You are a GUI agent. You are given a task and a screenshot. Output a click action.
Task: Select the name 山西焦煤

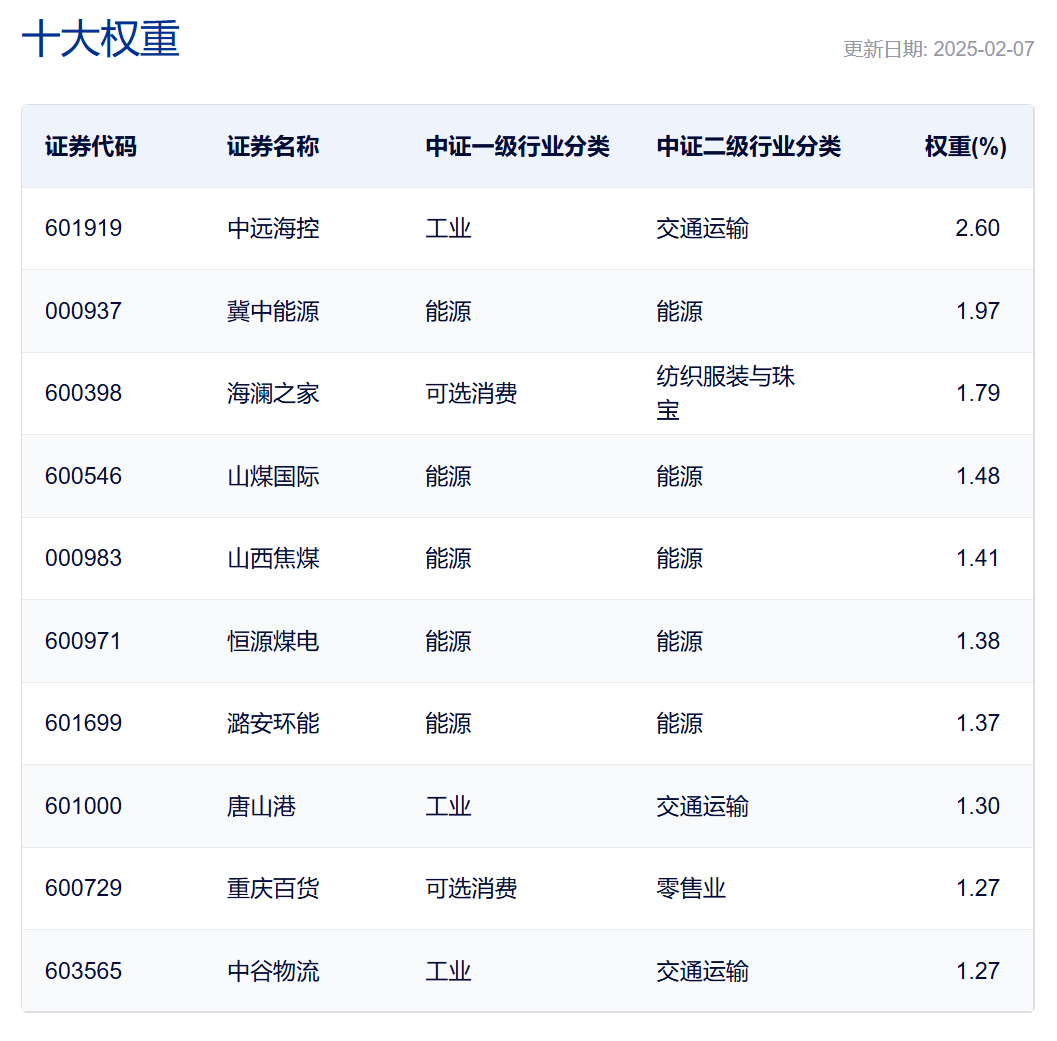coord(273,559)
